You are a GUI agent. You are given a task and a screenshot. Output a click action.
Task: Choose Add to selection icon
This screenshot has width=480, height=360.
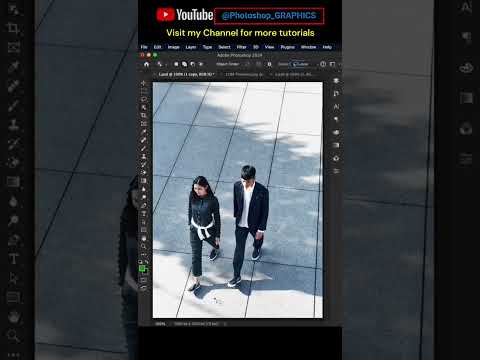[184, 64]
